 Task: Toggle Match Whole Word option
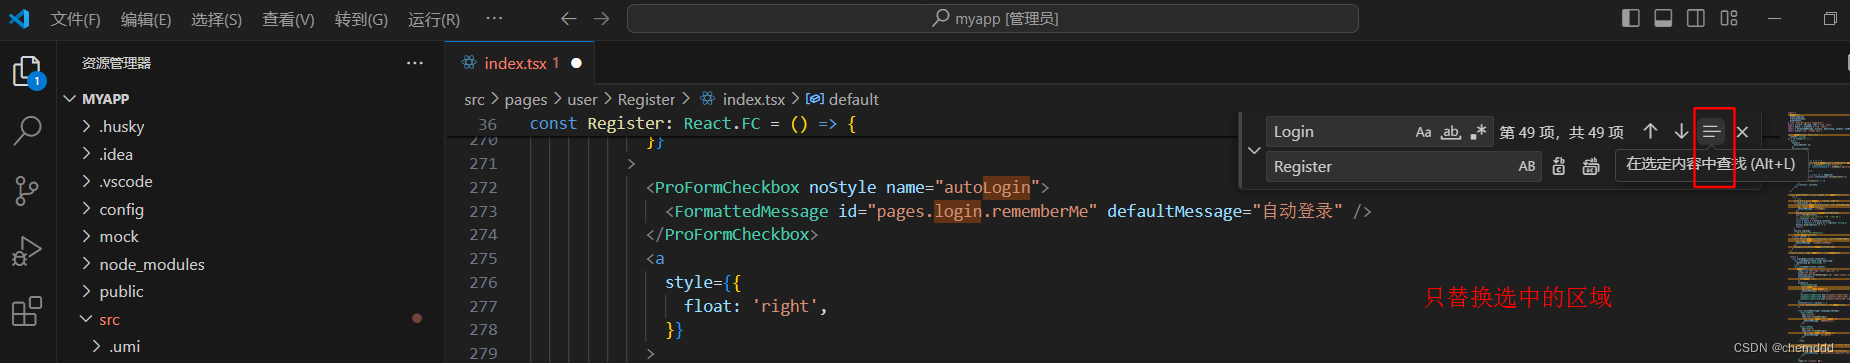coord(1451,132)
